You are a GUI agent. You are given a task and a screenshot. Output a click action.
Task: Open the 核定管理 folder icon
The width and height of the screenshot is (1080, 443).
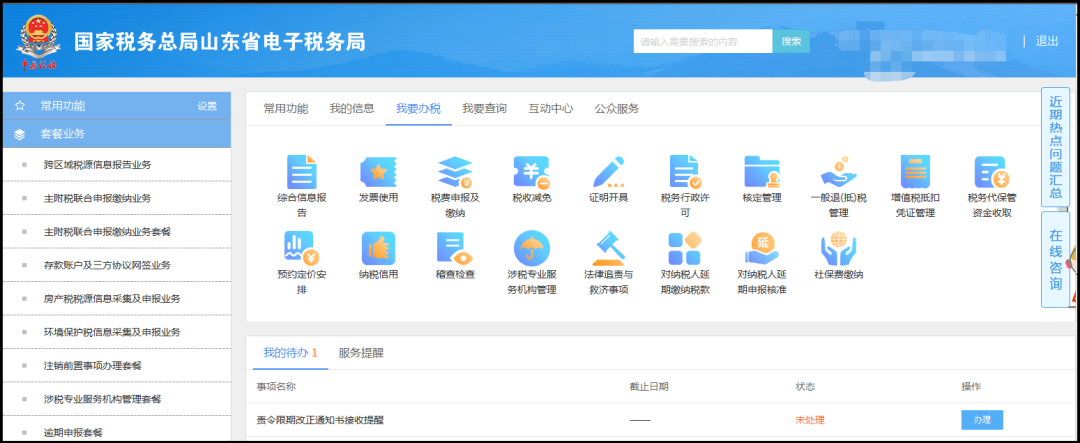pos(762,172)
